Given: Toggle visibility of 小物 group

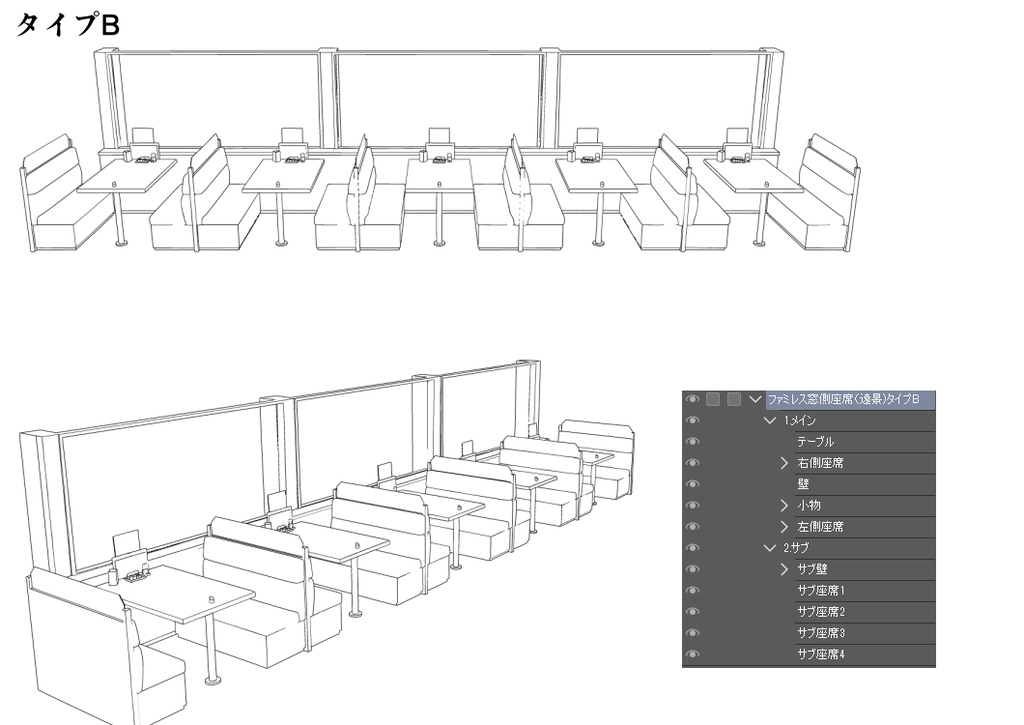Looking at the screenshot, I should pyautogui.click(x=692, y=506).
